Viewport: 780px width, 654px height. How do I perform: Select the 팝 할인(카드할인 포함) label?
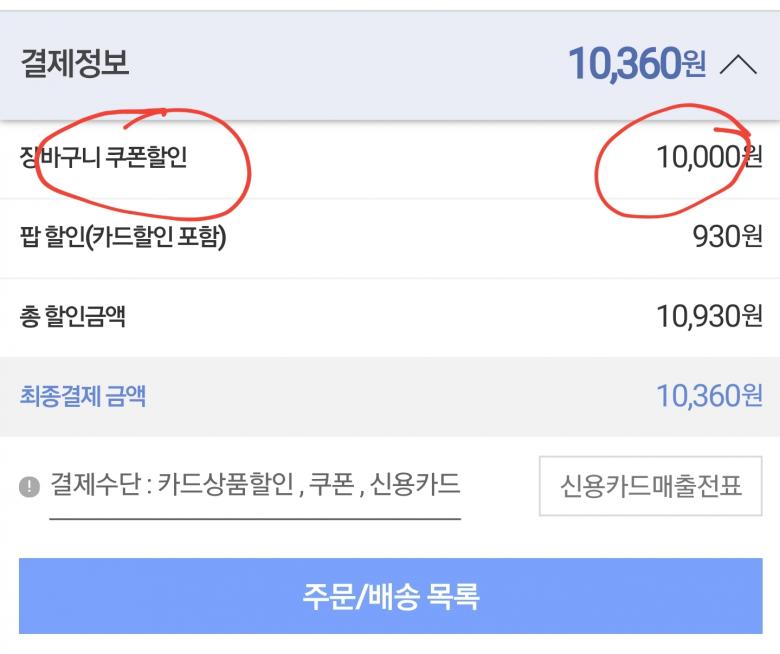pyautogui.click(x=123, y=237)
